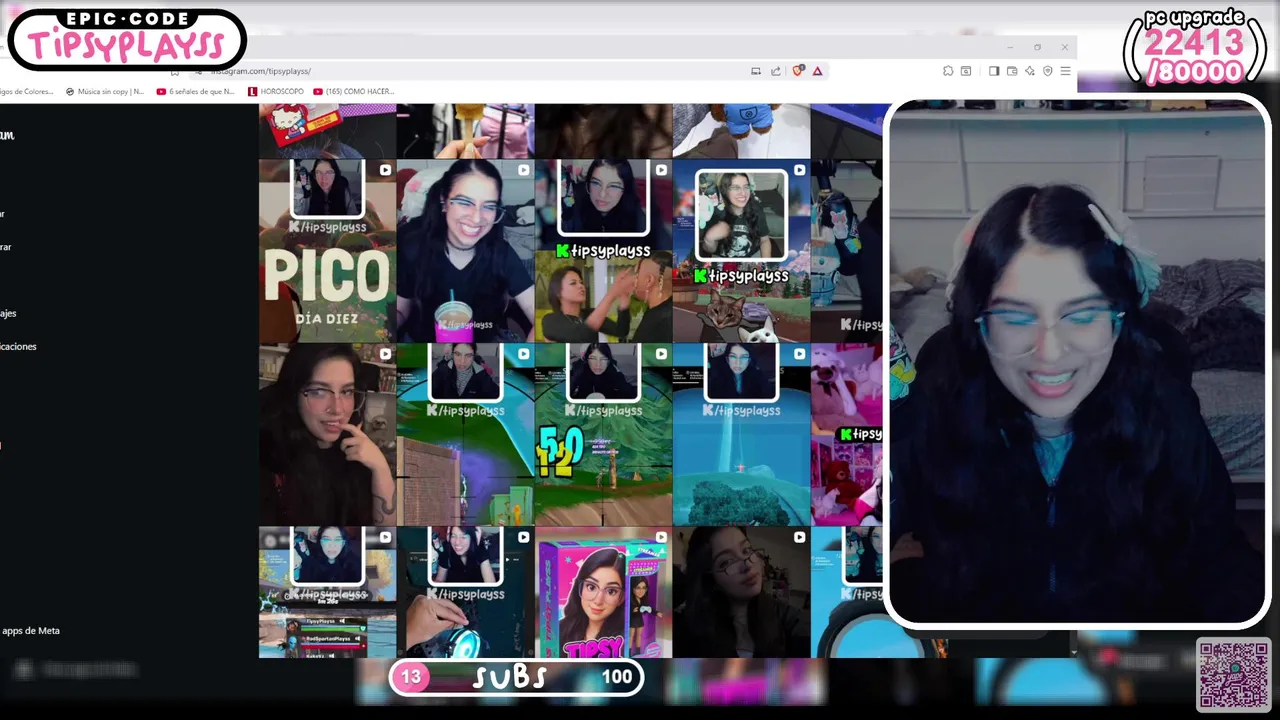The image size is (1280, 720).
Task: Open the partially visible 'ajes' sidebar item
Action: (8, 314)
